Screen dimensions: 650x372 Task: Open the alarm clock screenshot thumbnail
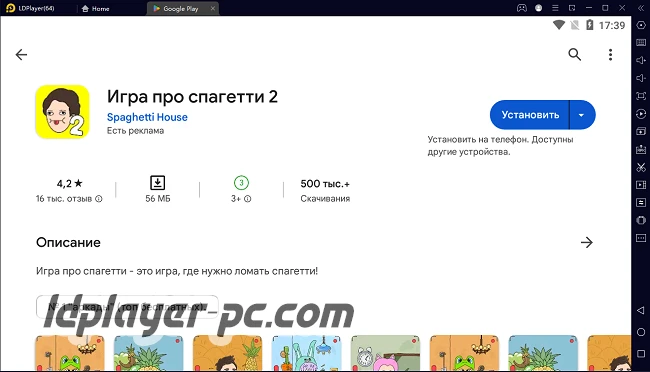click(x=385, y=353)
